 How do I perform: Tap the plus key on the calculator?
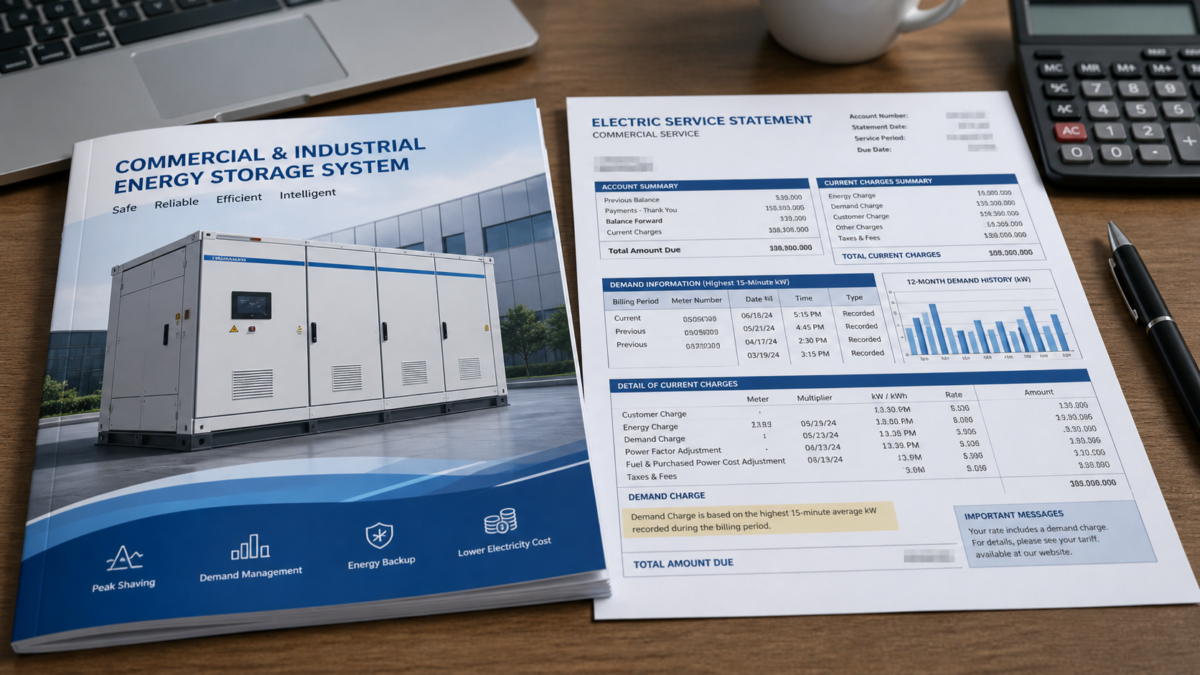click(x=1187, y=143)
